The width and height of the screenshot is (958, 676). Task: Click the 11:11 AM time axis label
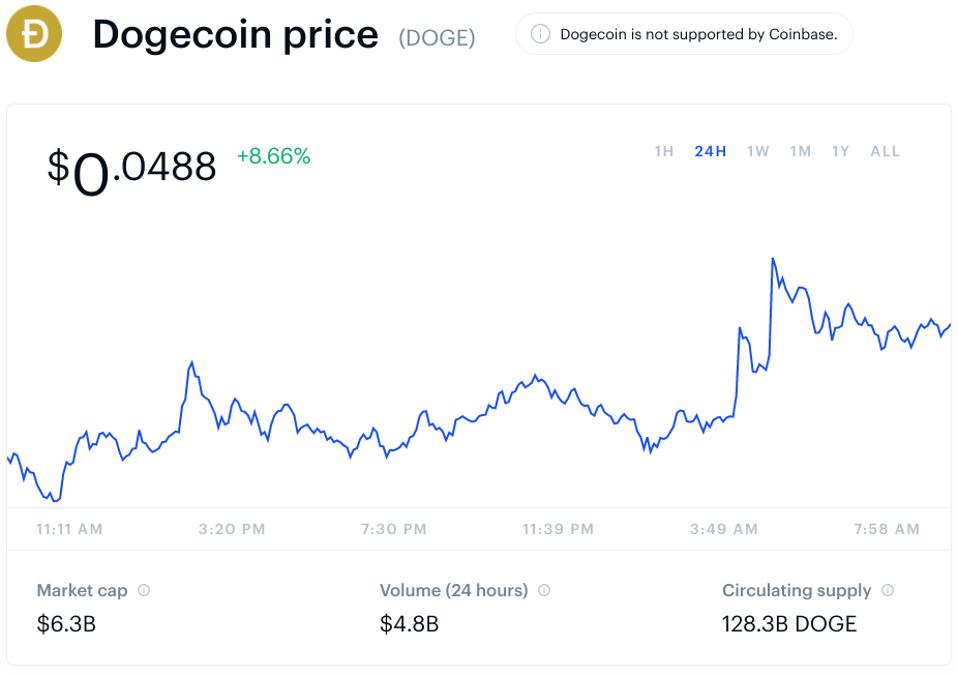pos(69,529)
